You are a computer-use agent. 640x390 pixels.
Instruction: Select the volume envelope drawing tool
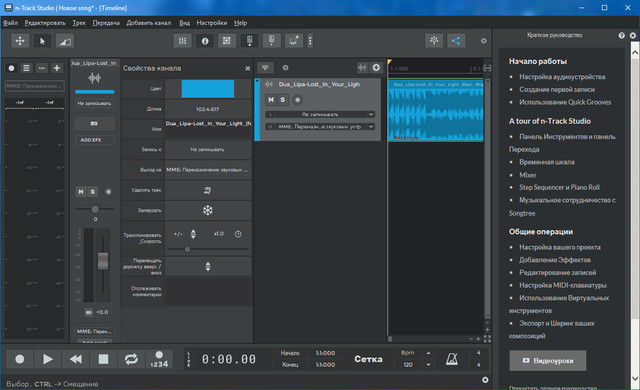coord(64,41)
